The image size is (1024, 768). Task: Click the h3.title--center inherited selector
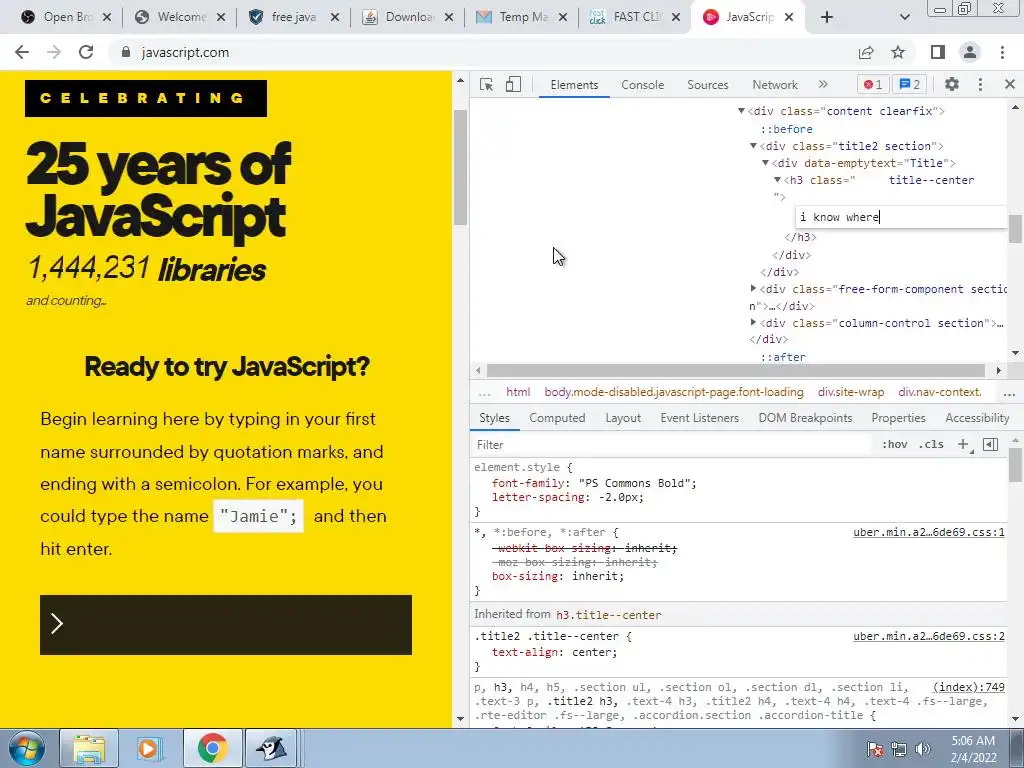click(x=609, y=615)
